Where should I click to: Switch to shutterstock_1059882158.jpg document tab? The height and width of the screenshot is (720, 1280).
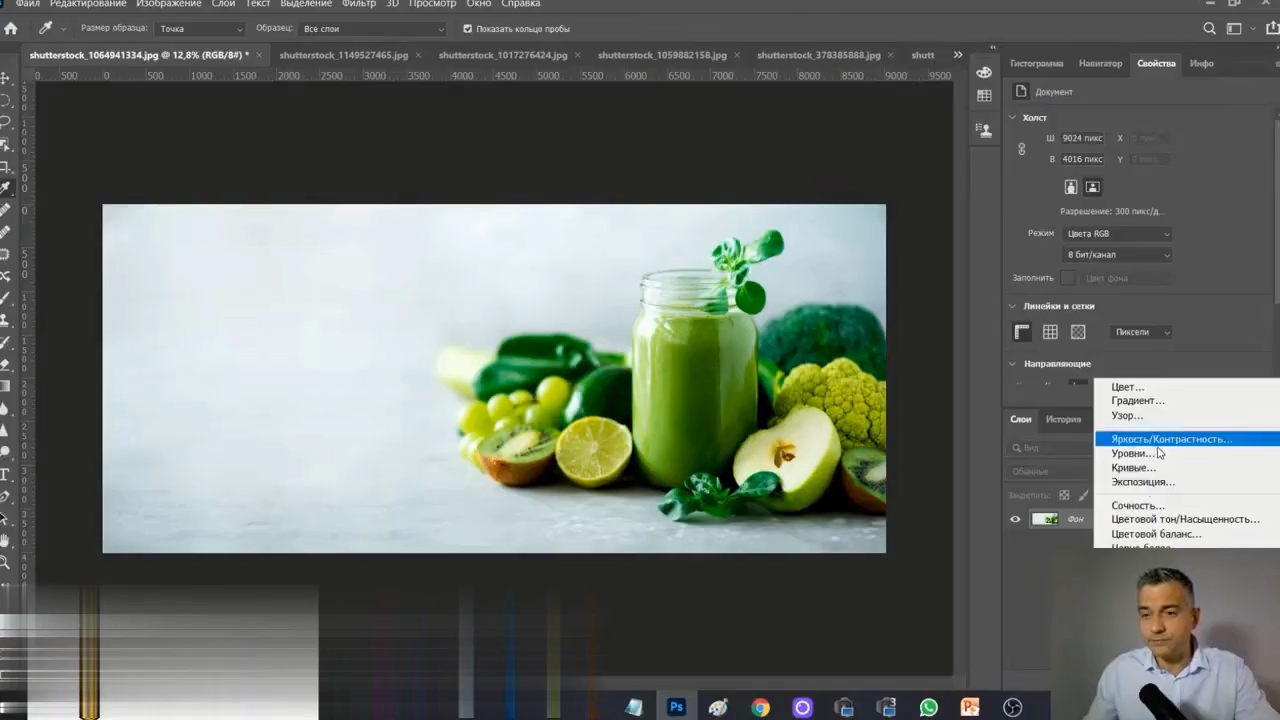(x=662, y=55)
